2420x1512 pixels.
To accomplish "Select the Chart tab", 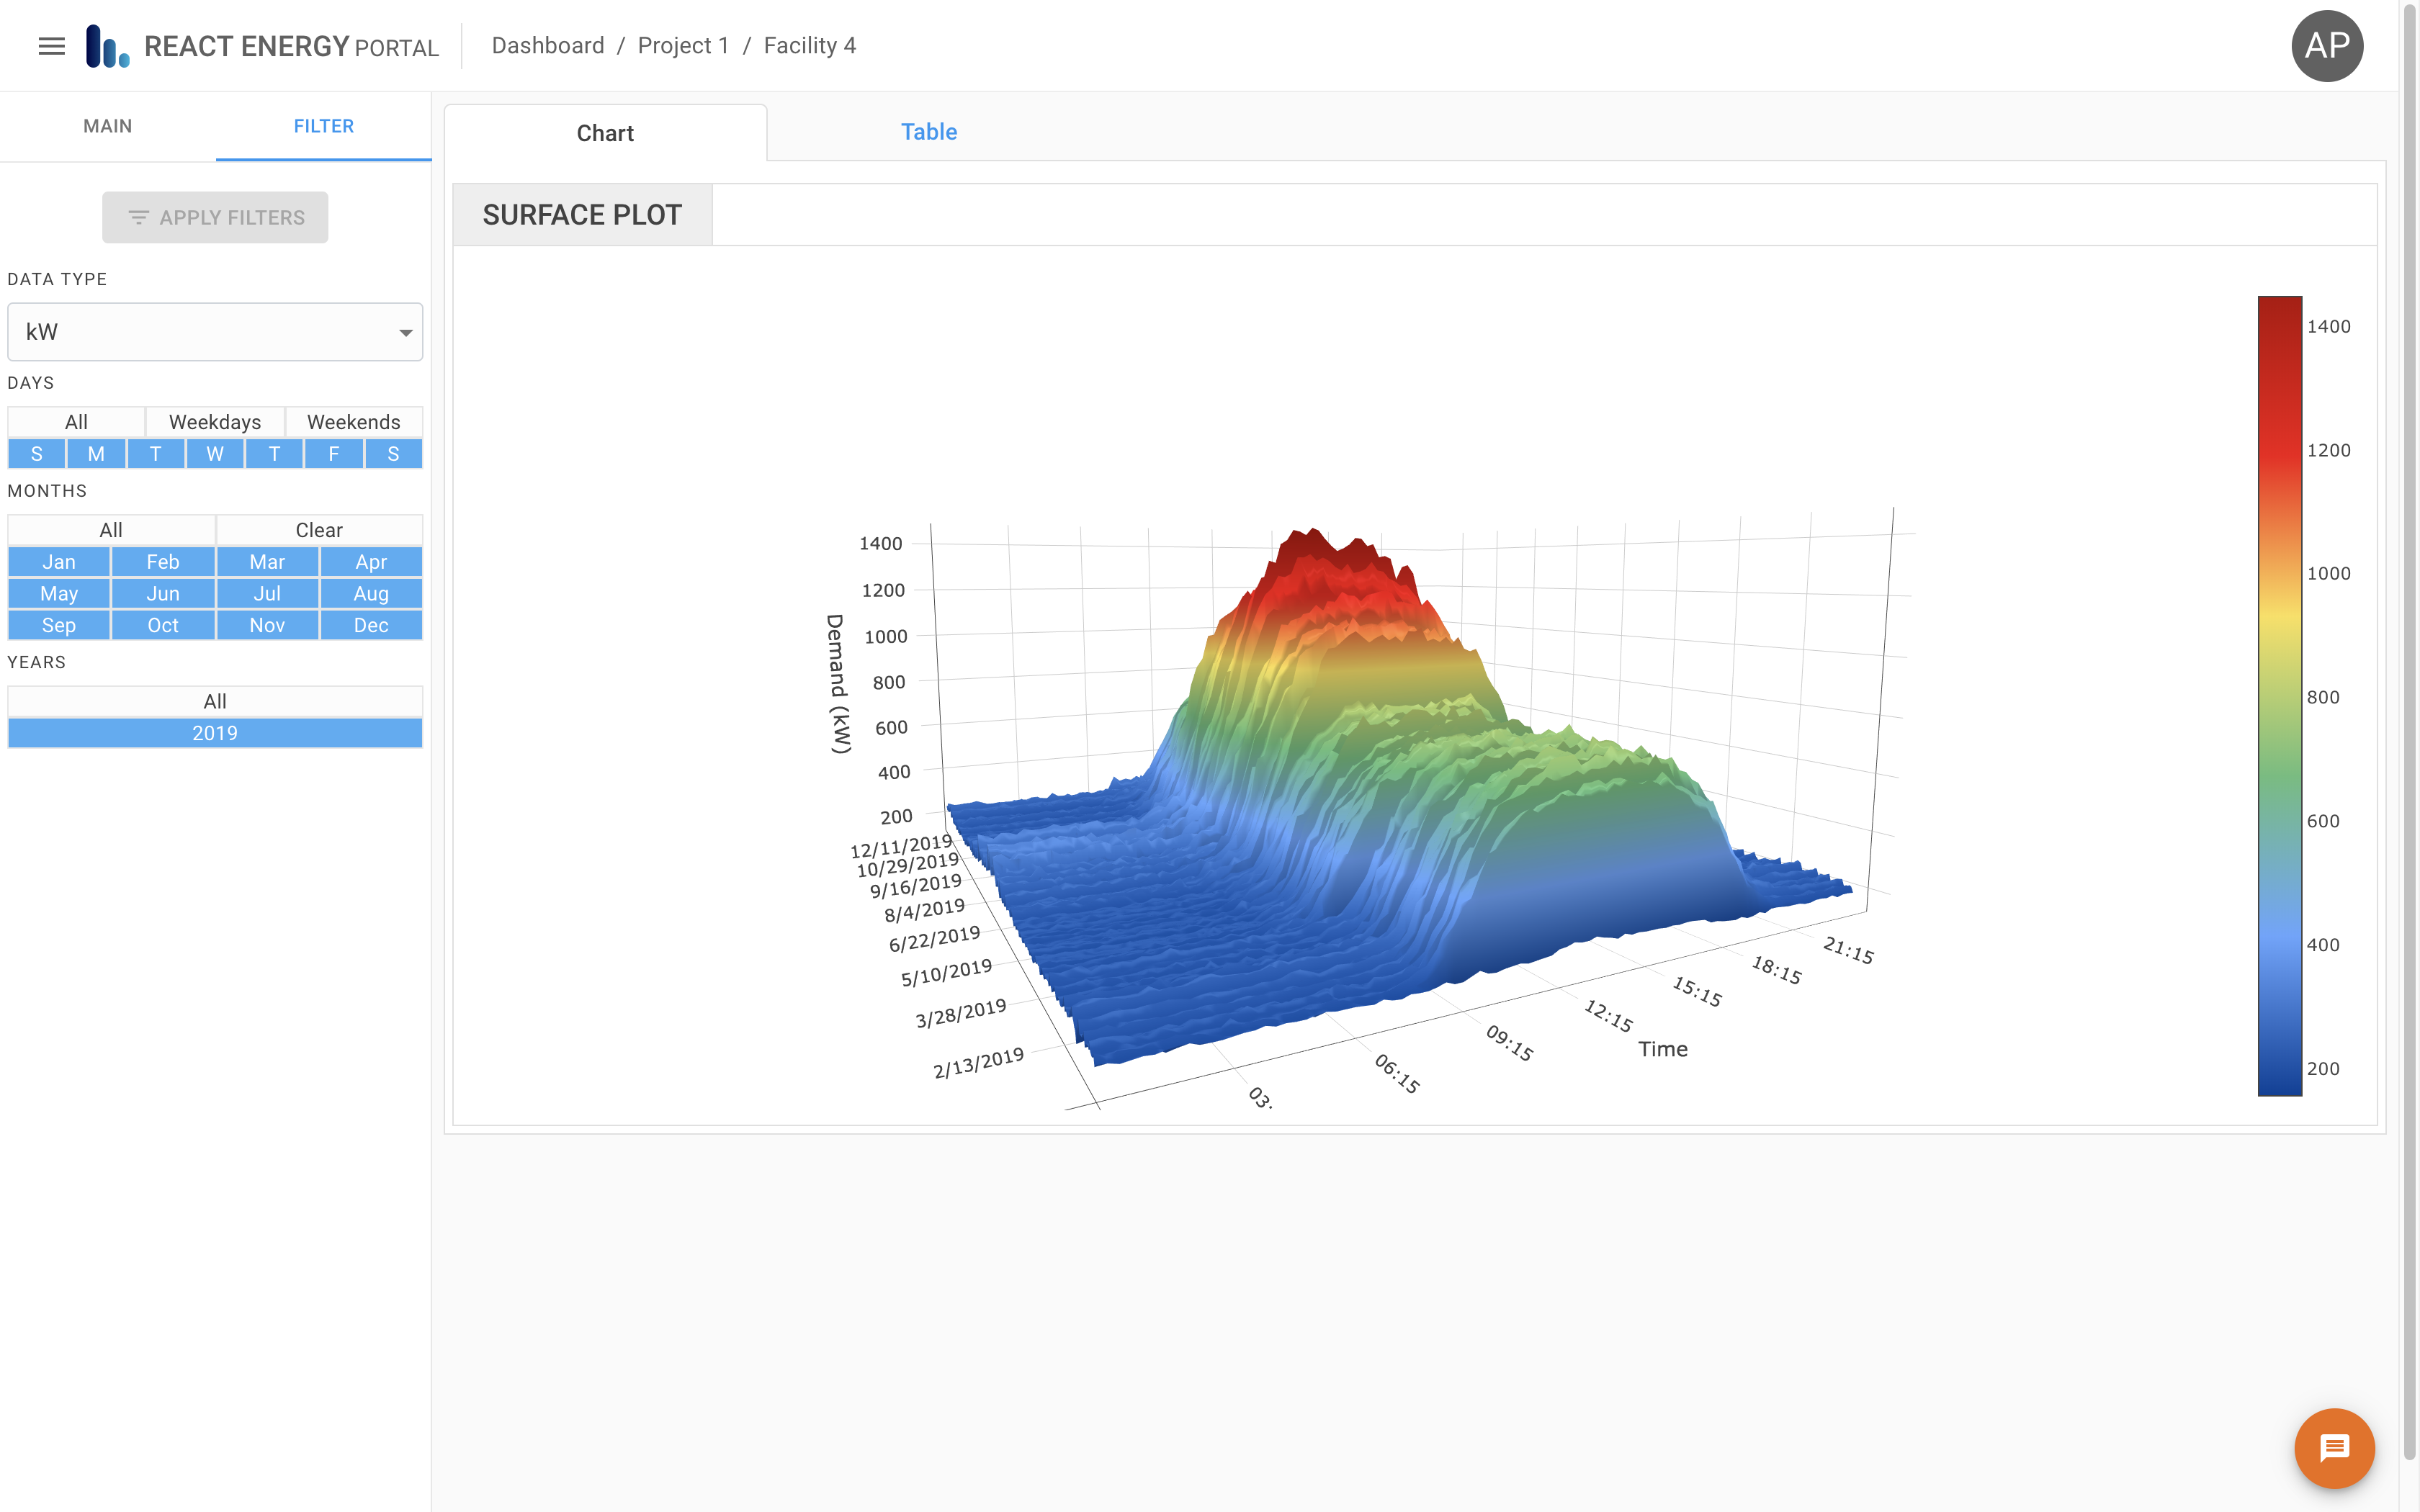I will pyautogui.click(x=605, y=132).
